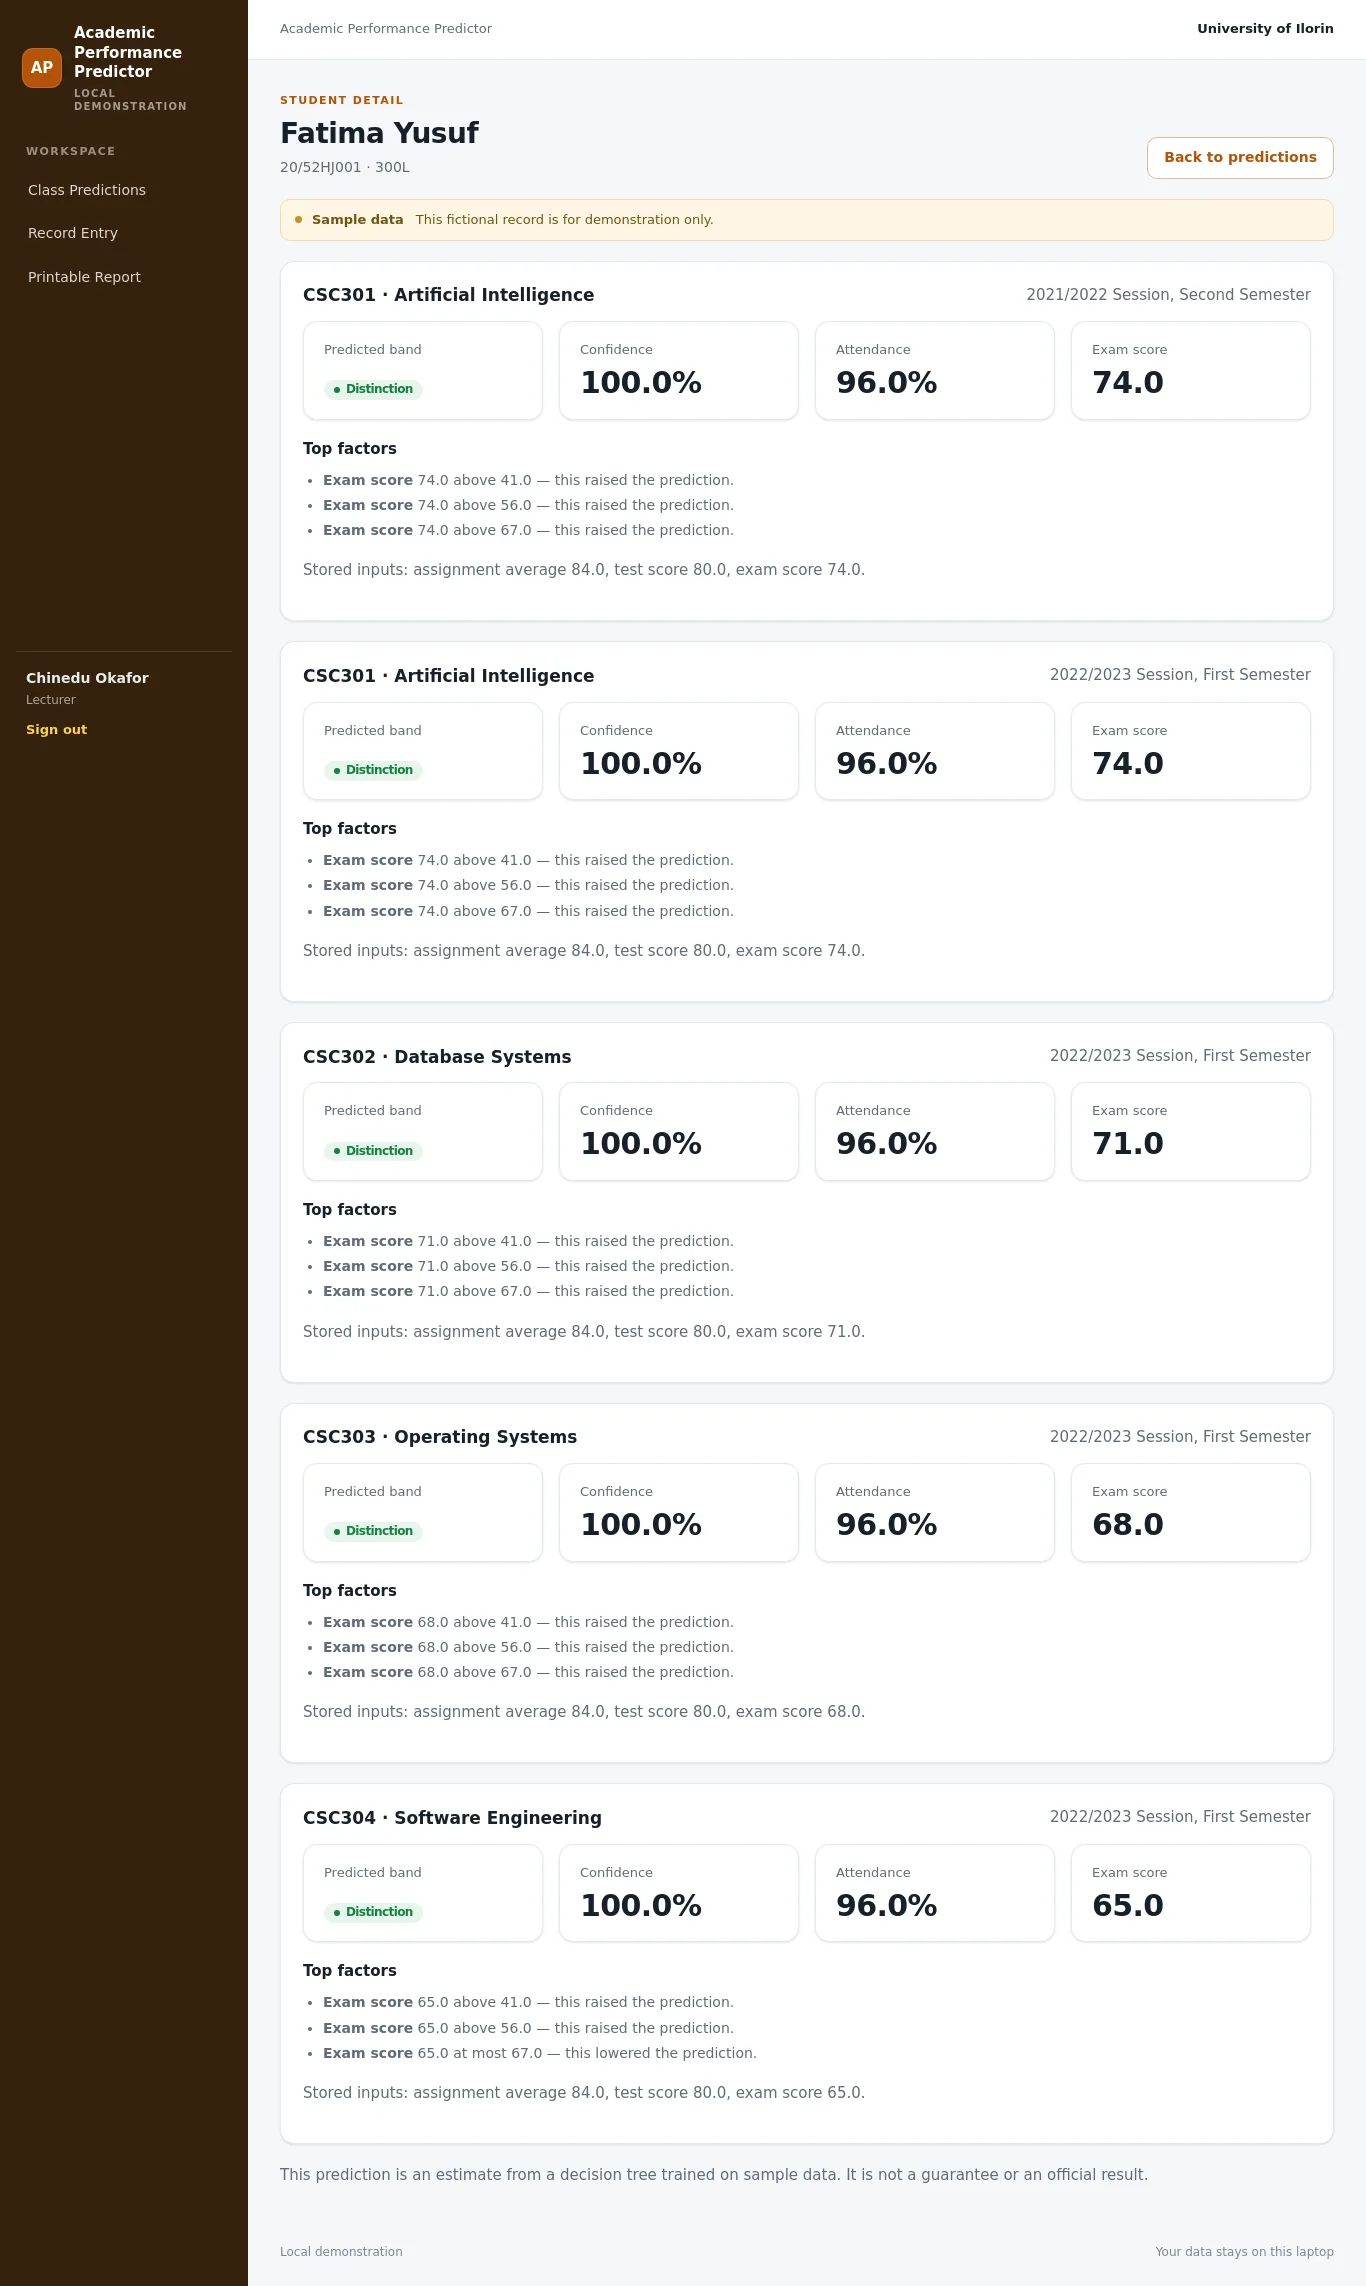The image size is (1366, 2286).
Task: Click the Distinction badge in CSC302 Database Systems
Action: point(373,1151)
